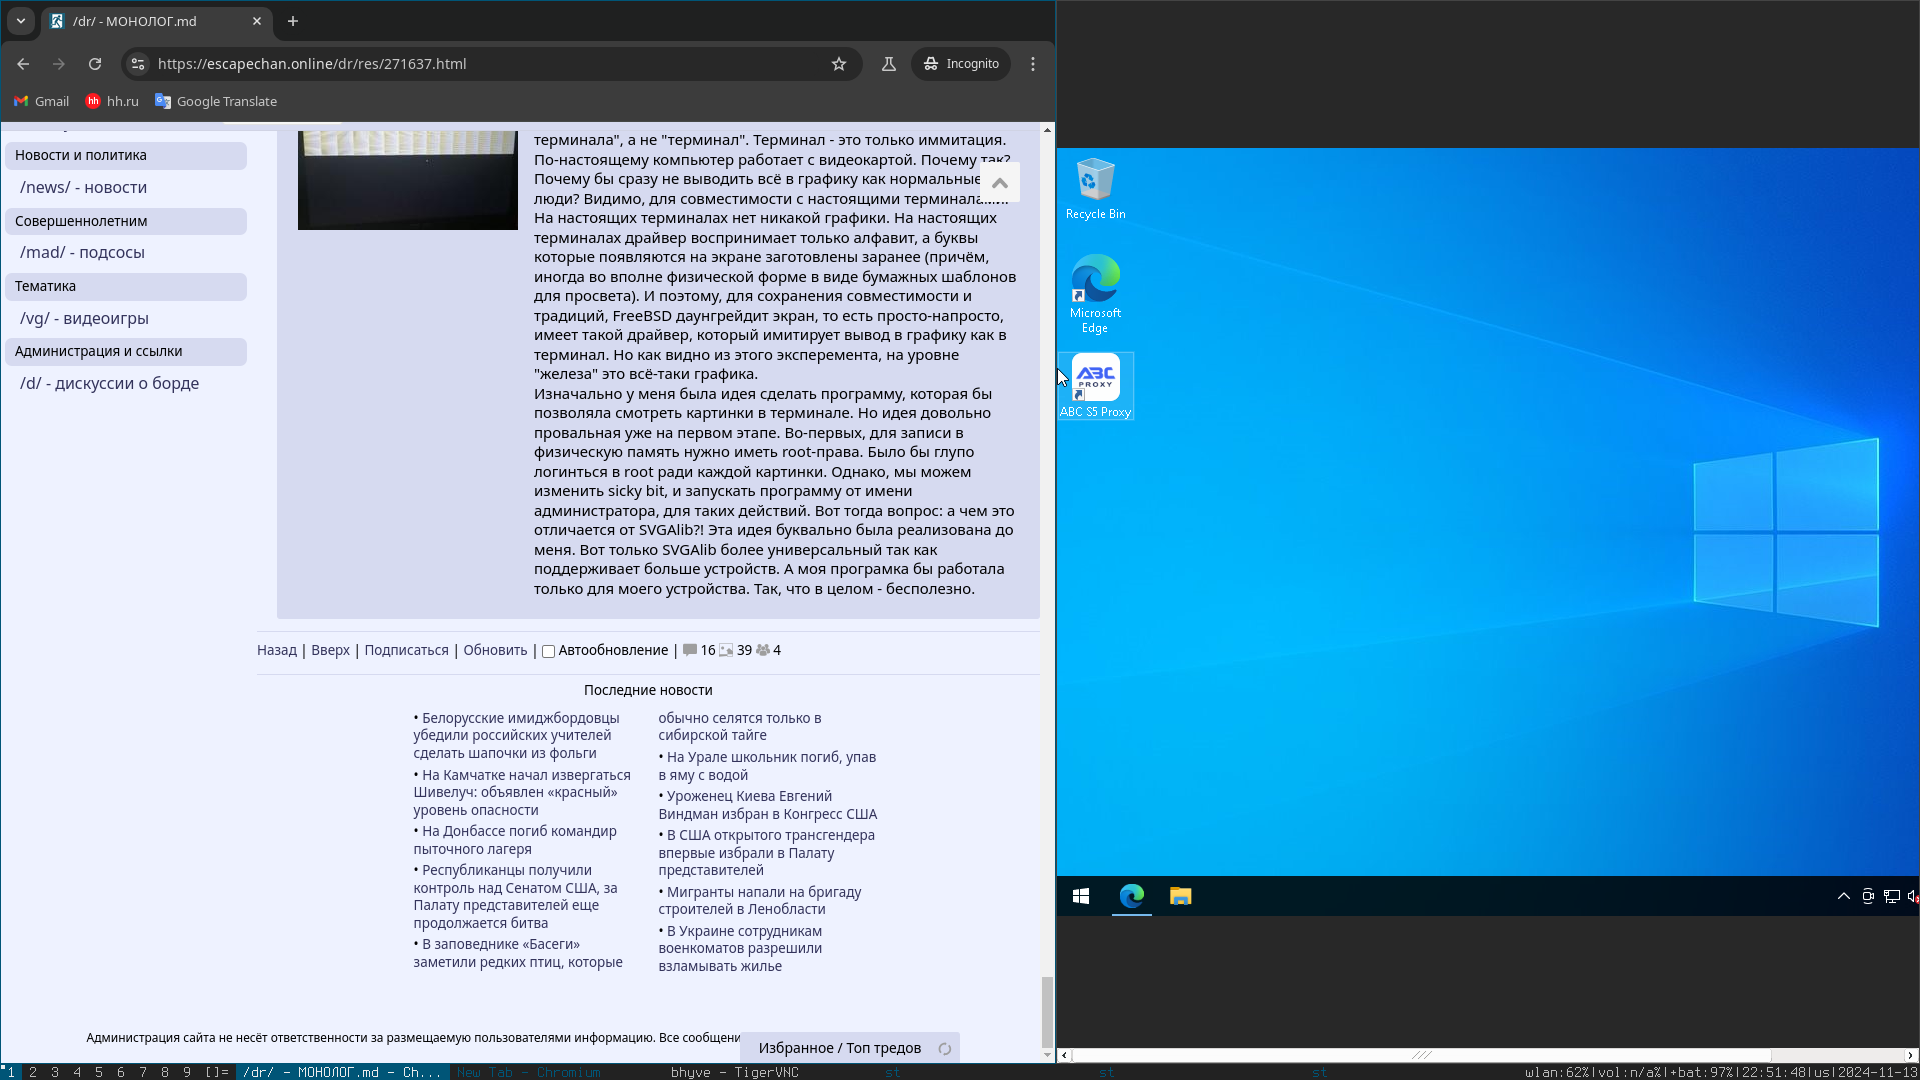Viewport: 1920px width, 1080px height.
Task: Click the Chrome Labs flask icon
Action: pos(888,64)
